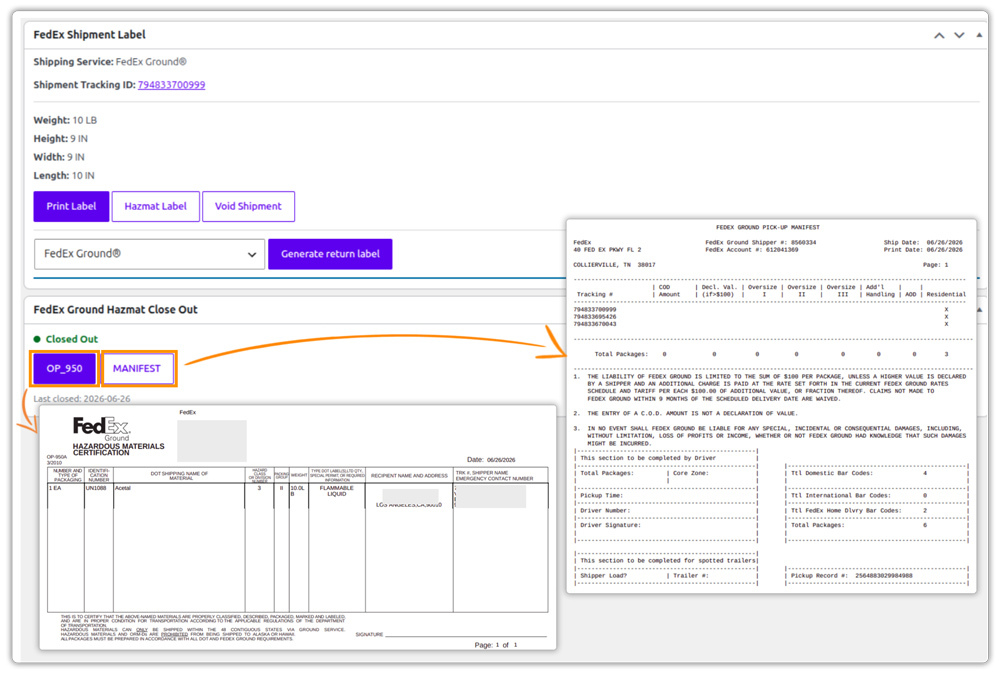Click Void Shipment button
Screen dimensions: 1000x675
click(x=248, y=207)
